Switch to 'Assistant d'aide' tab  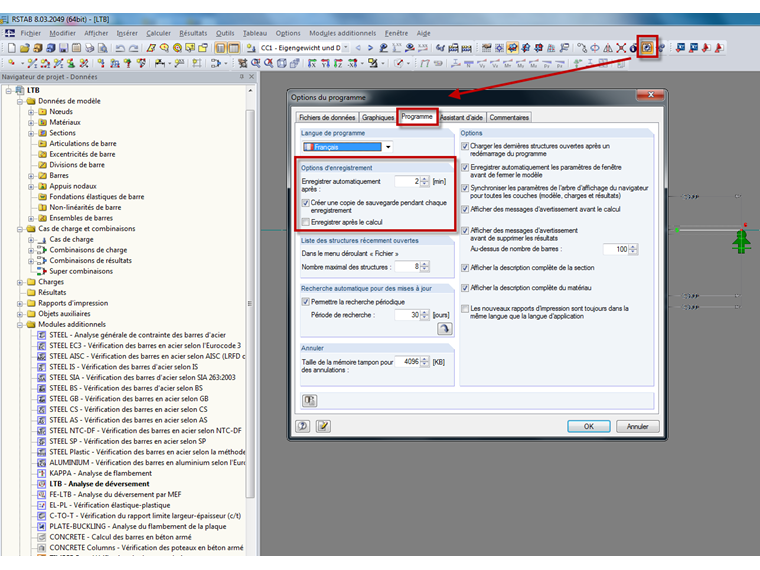[461, 117]
